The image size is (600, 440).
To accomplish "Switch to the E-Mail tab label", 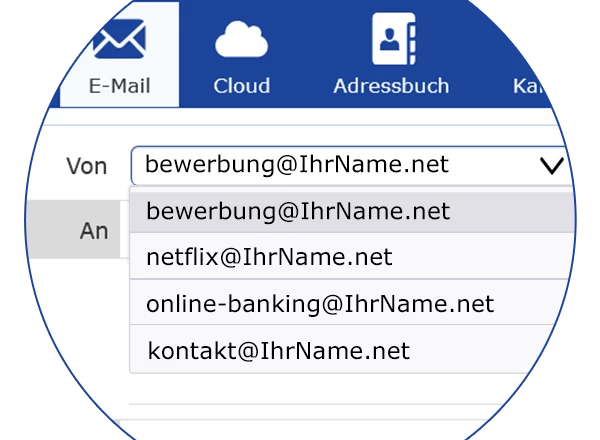I will [119, 86].
